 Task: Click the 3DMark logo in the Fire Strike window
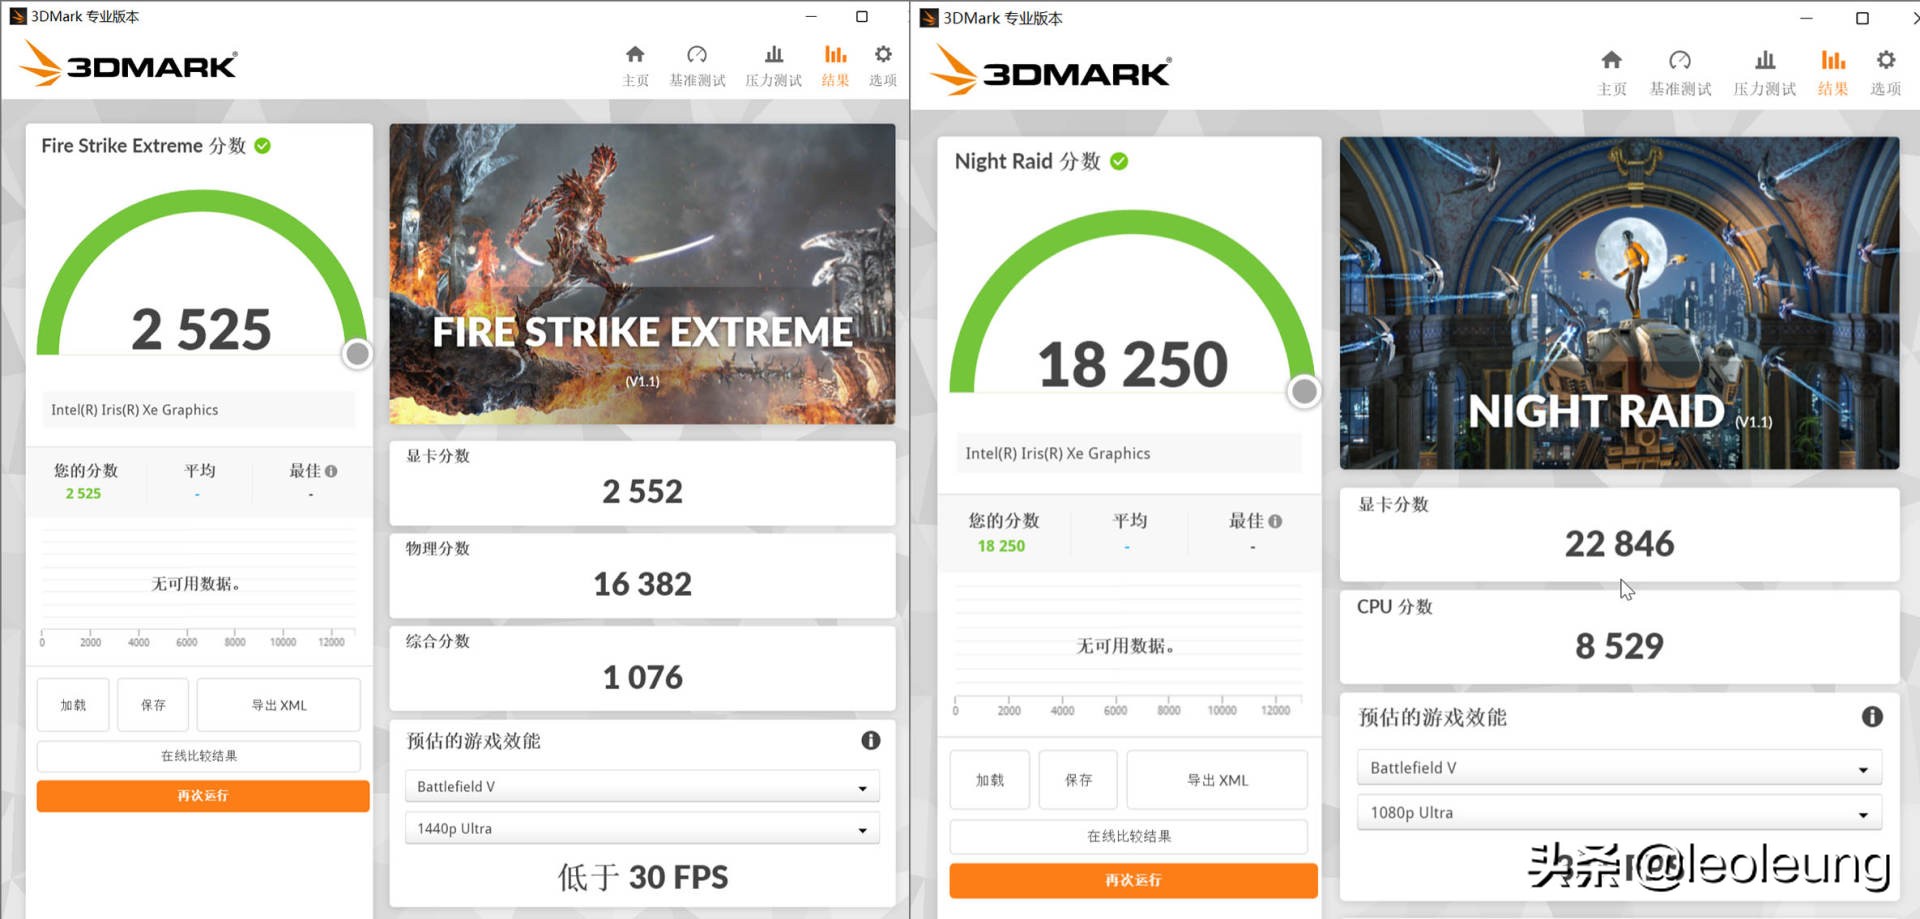coord(128,64)
